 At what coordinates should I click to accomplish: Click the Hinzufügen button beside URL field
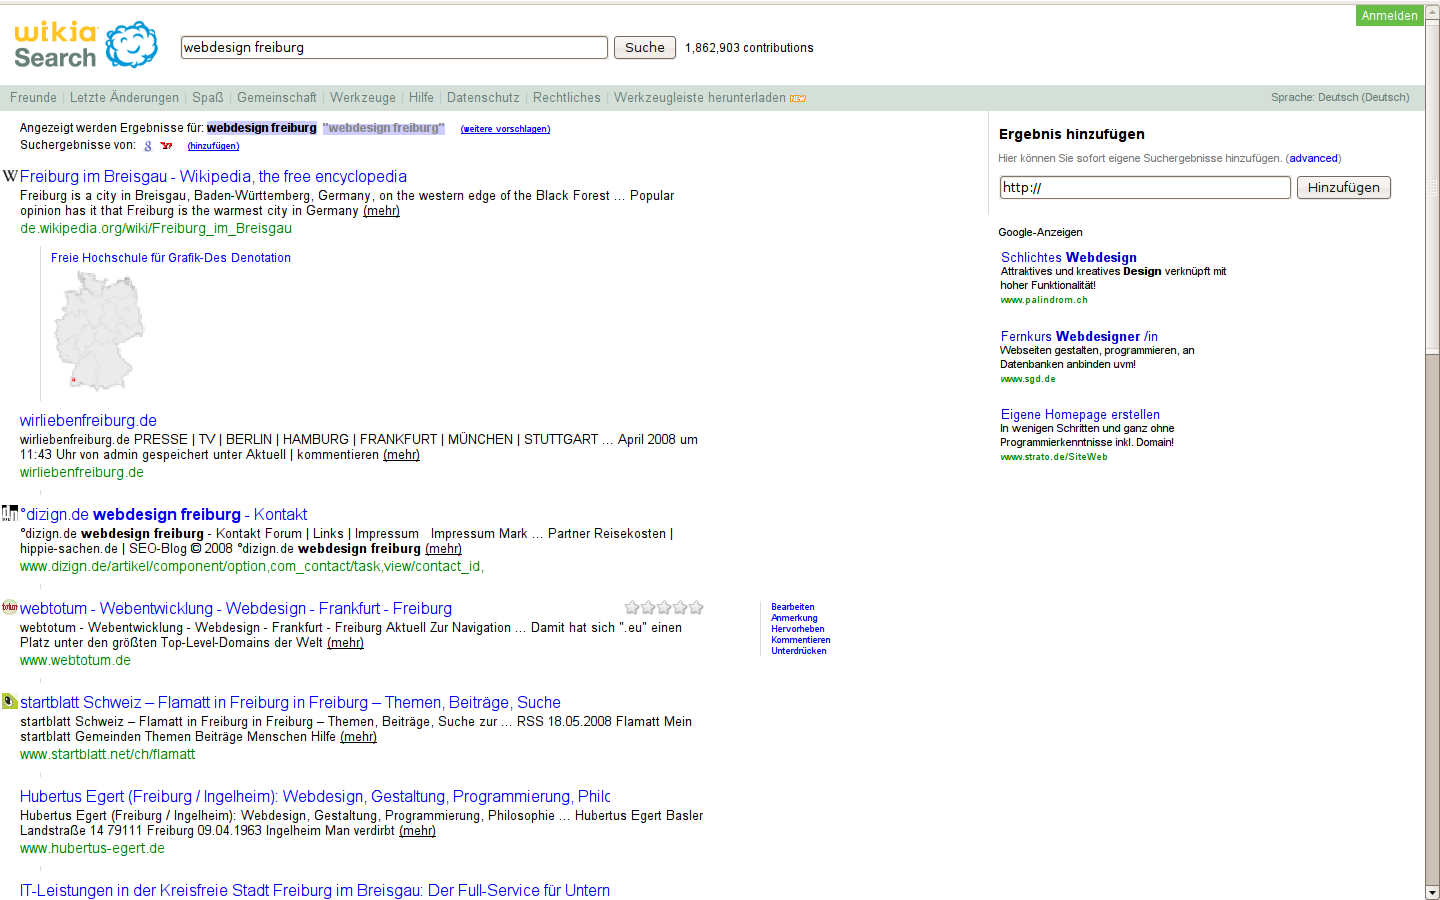click(x=1343, y=187)
